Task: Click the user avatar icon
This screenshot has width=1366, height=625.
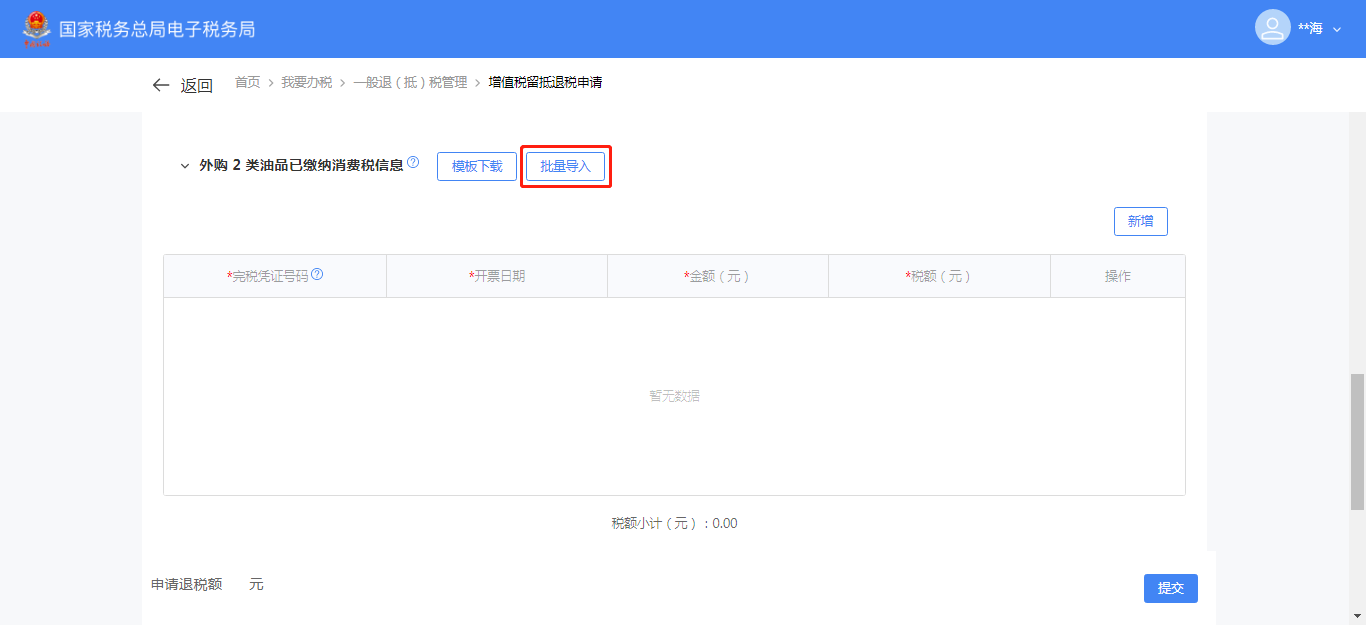Action: coord(1272,28)
